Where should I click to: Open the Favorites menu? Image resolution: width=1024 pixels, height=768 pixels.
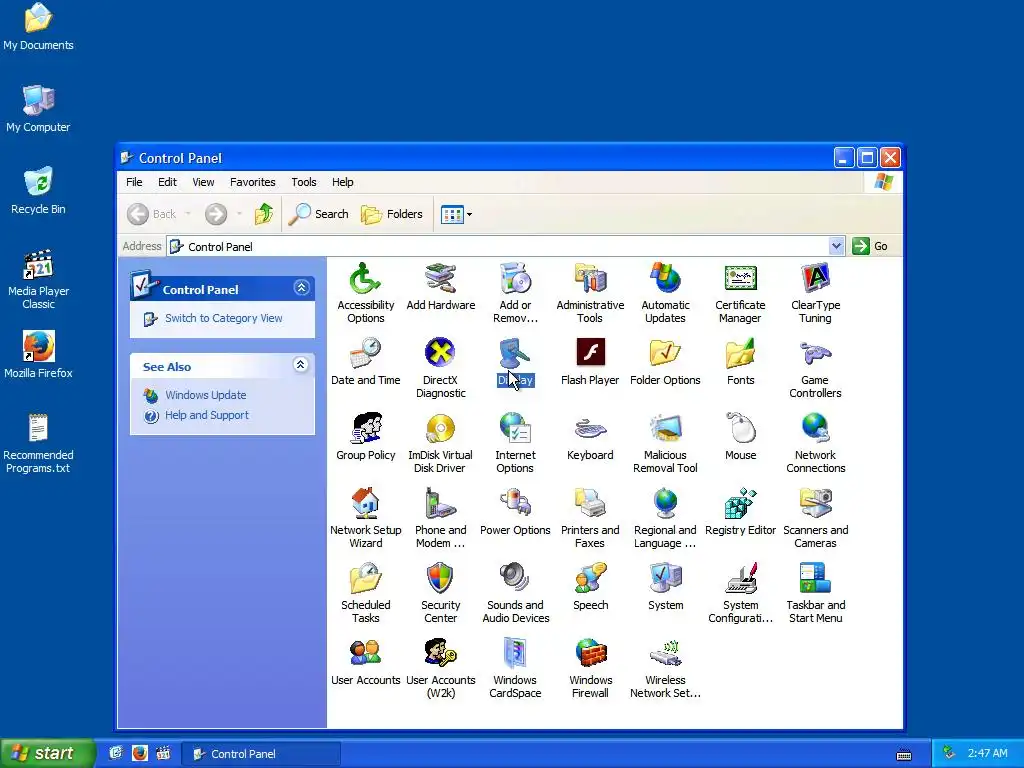(x=252, y=182)
